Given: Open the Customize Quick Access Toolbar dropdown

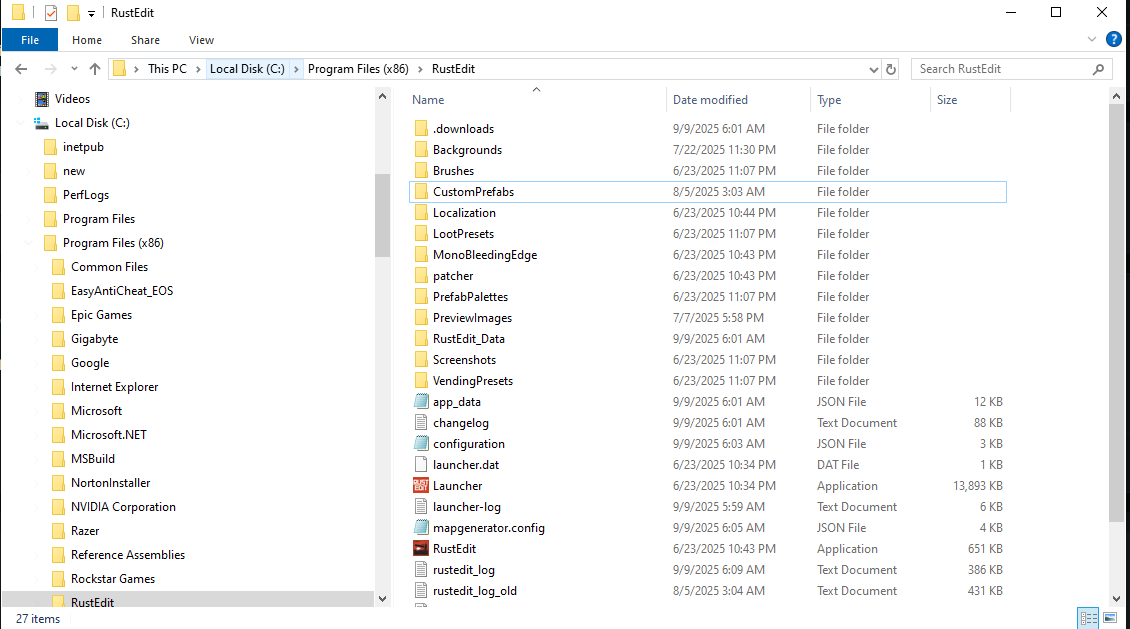Looking at the screenshot, I should point(91,13).
